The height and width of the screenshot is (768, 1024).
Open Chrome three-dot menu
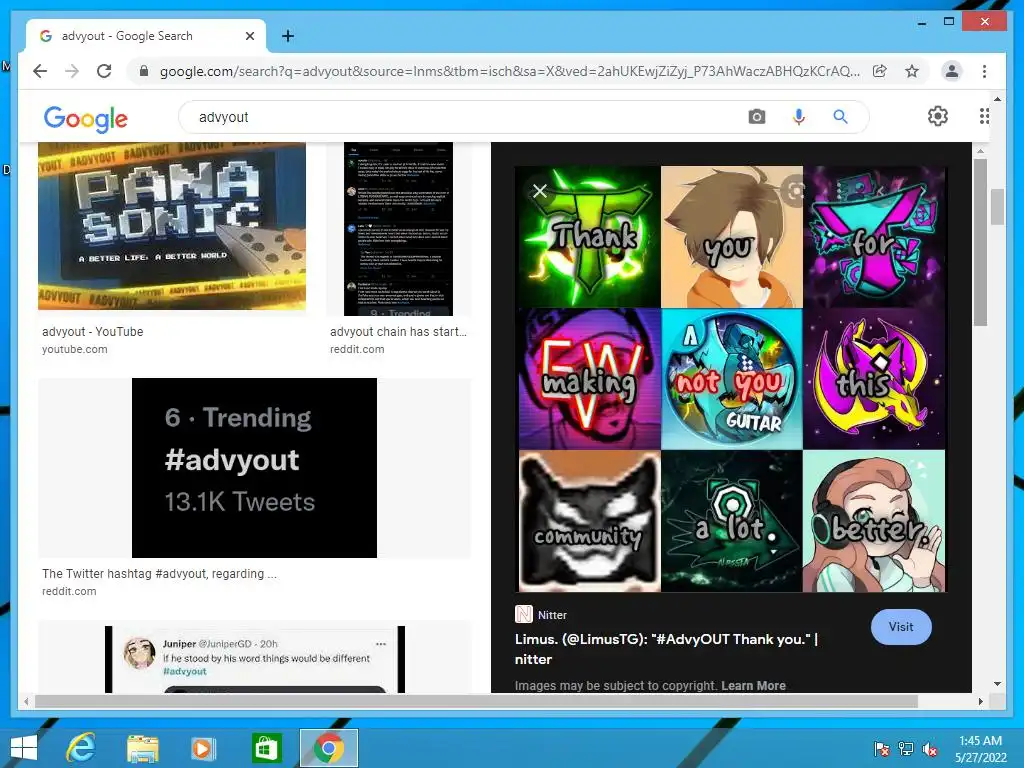(984, 71)
